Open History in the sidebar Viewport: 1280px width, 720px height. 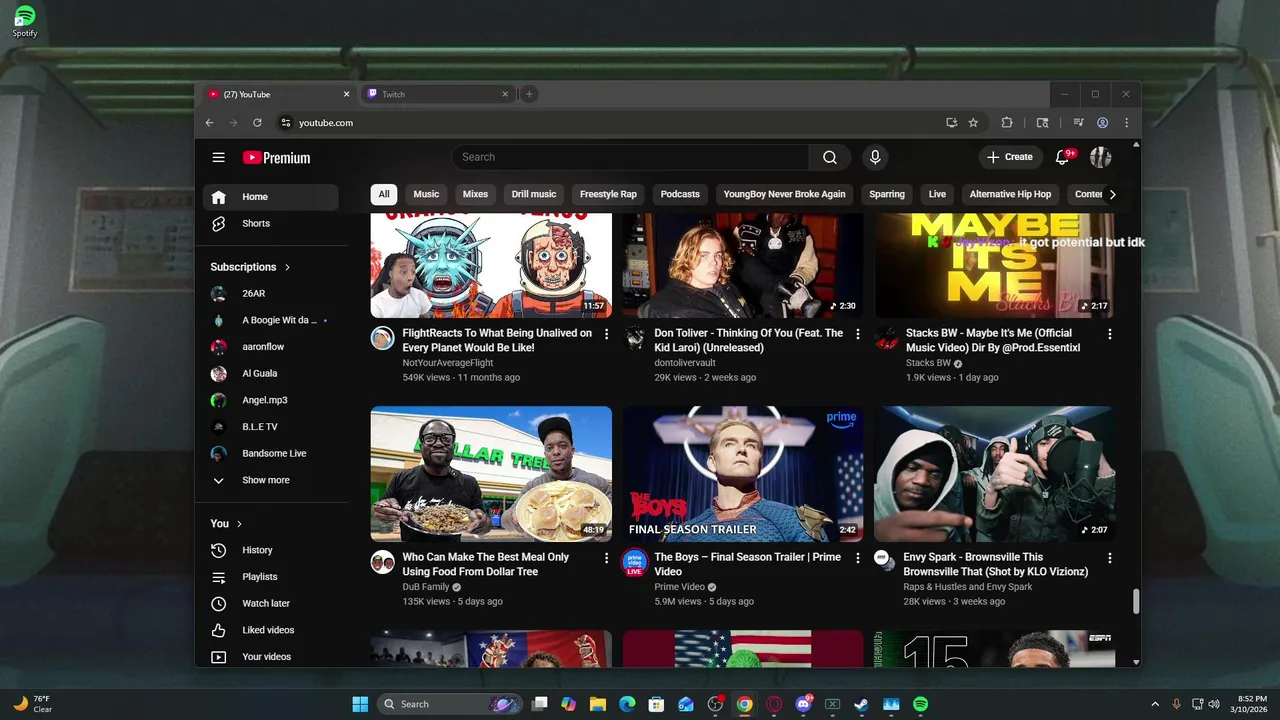271,550
